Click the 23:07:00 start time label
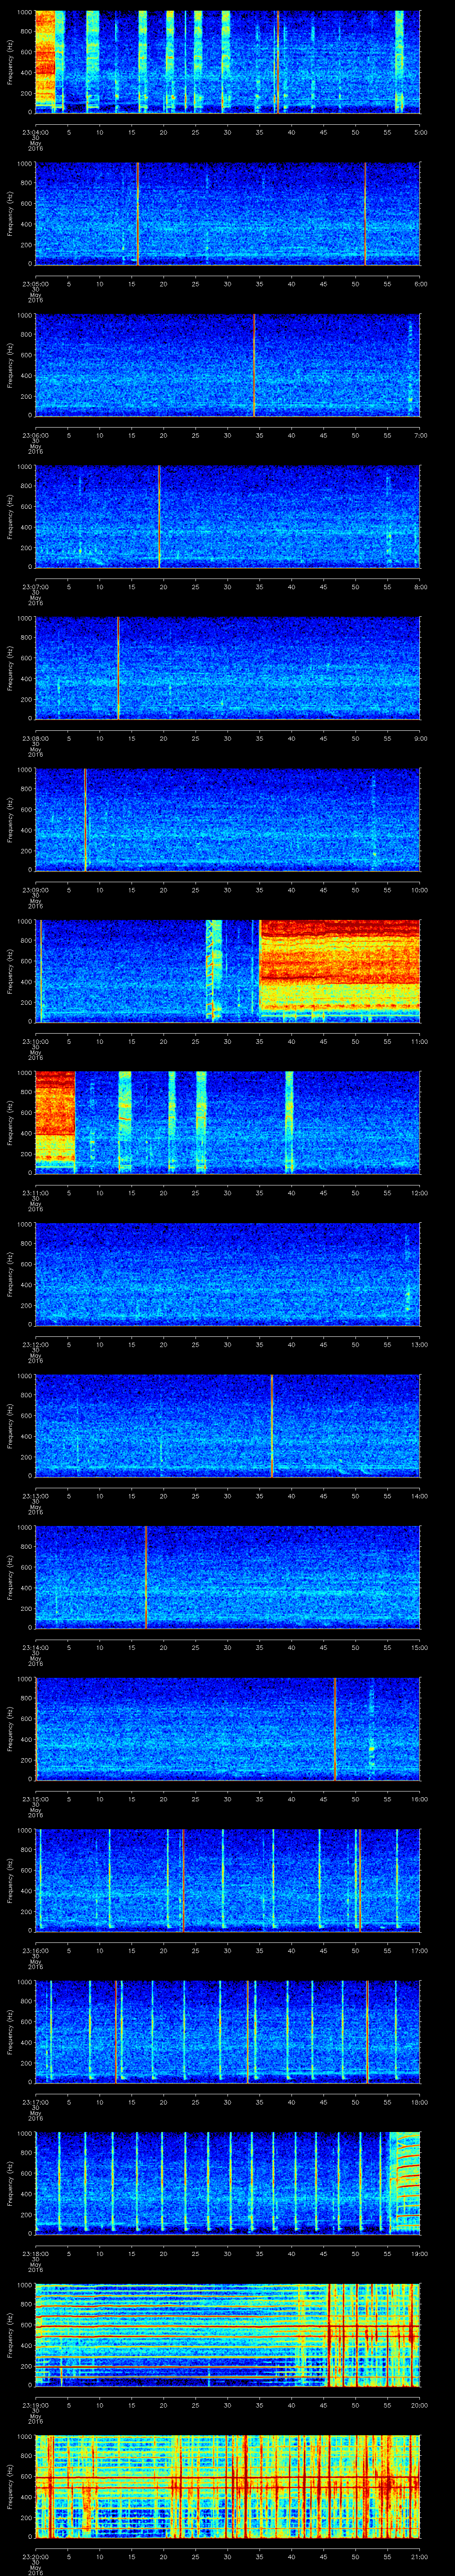 pyautogui.click(x=36, y=587)
